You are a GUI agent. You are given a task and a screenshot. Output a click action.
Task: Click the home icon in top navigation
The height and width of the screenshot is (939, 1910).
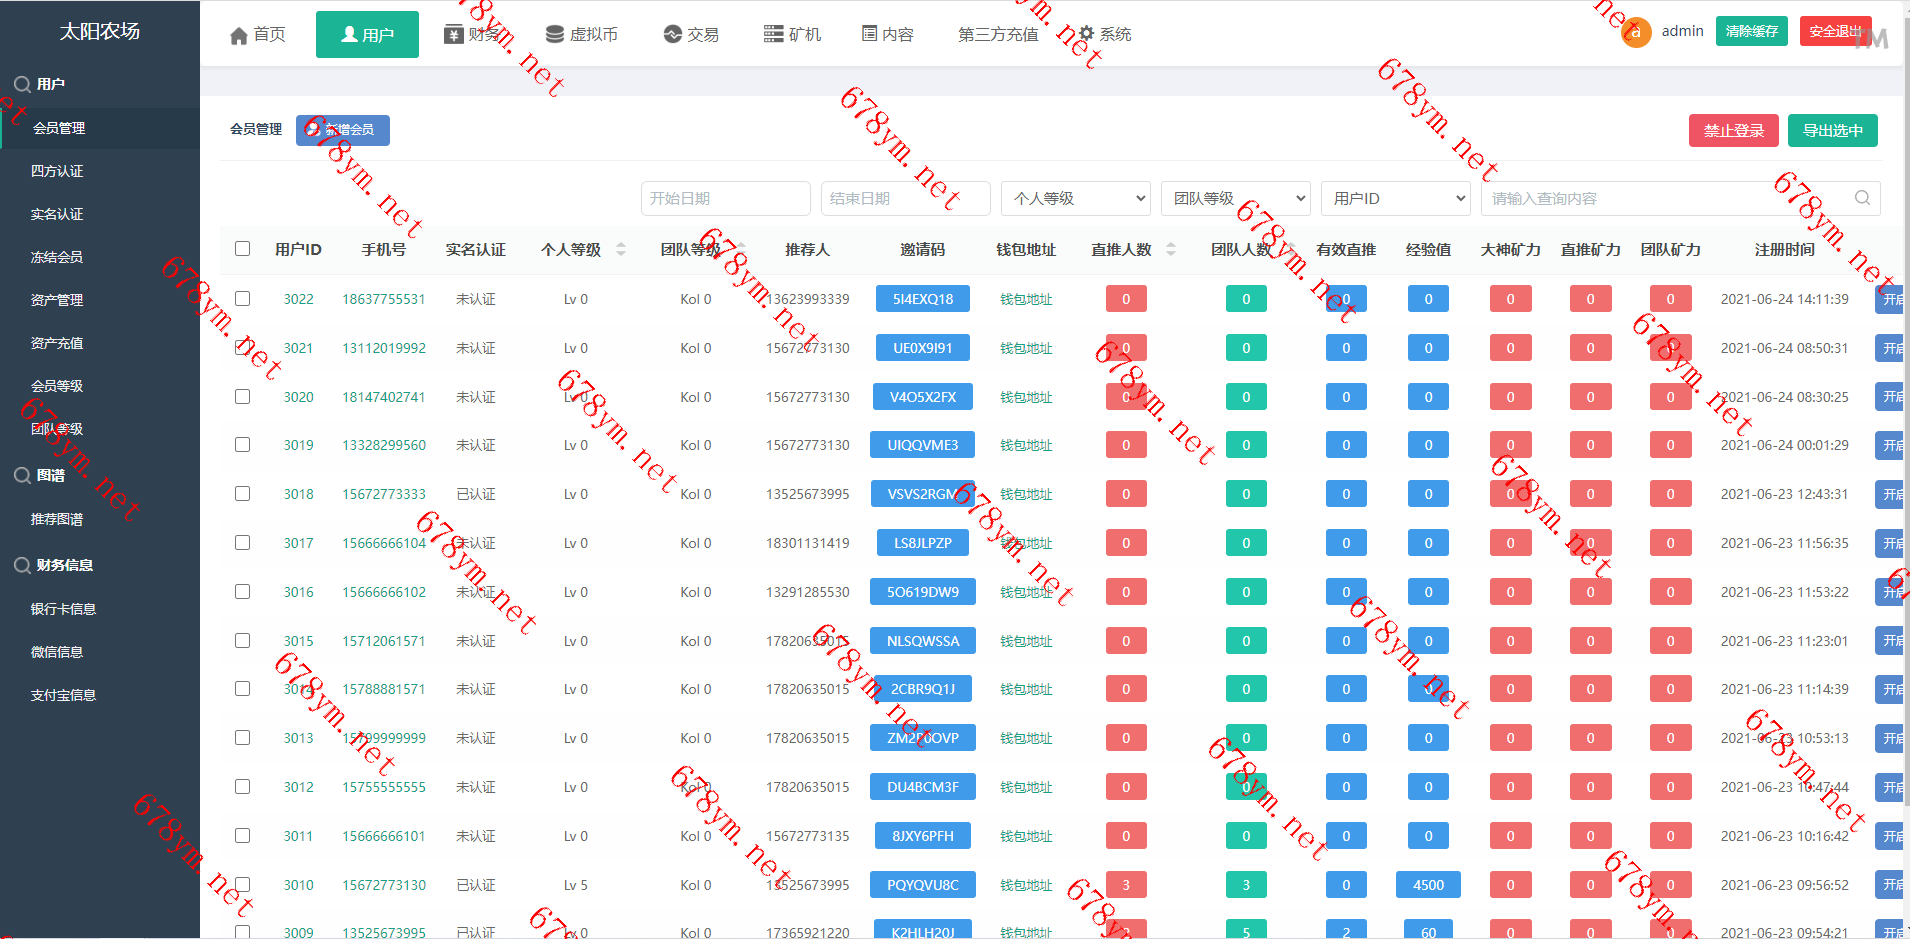[239, 36]
